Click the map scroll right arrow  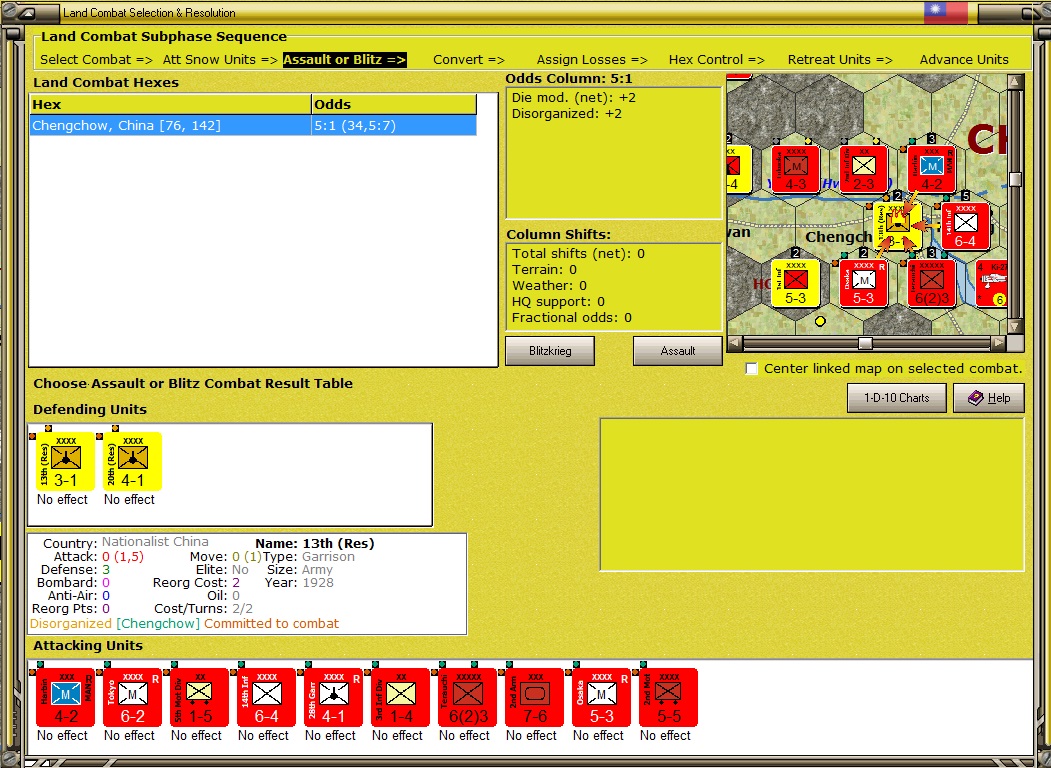999,343
